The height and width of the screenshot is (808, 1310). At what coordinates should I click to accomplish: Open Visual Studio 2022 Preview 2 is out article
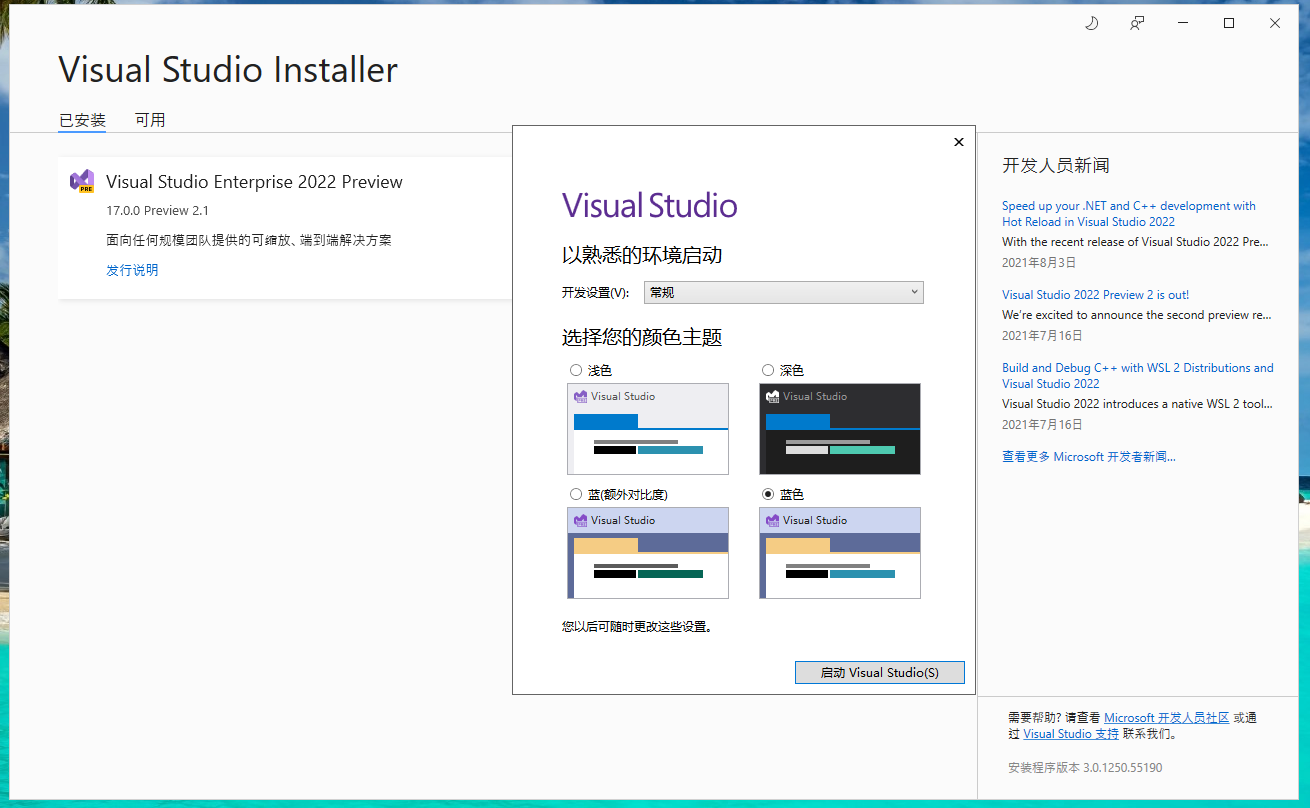(1095, 295)
